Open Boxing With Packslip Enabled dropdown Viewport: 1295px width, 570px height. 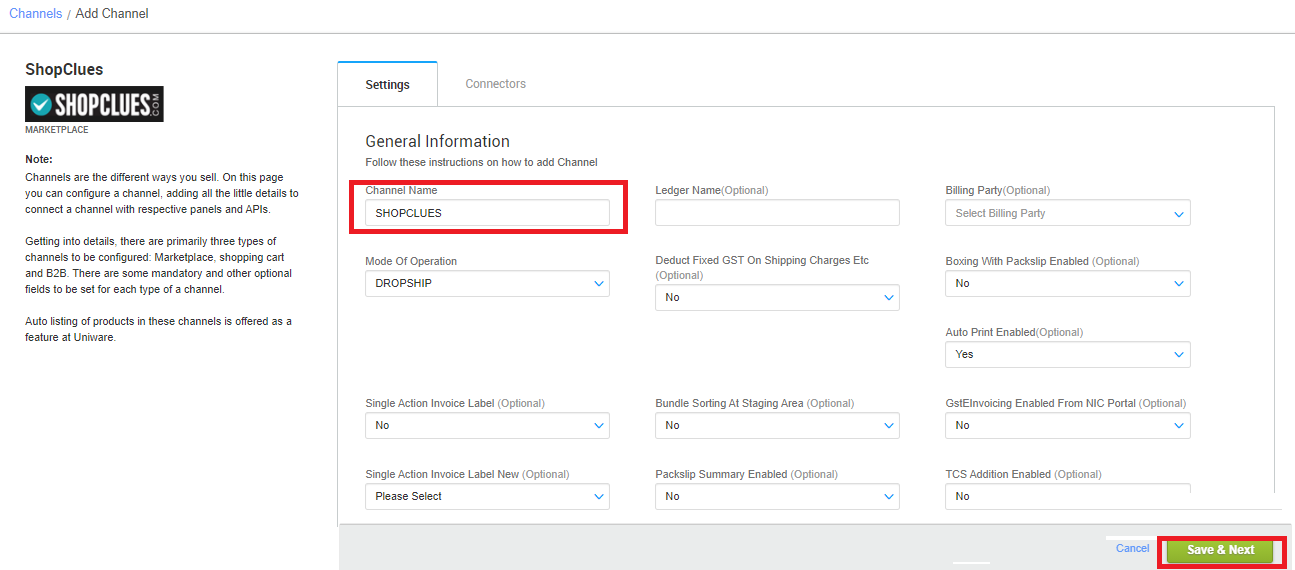coord(1067,283)
